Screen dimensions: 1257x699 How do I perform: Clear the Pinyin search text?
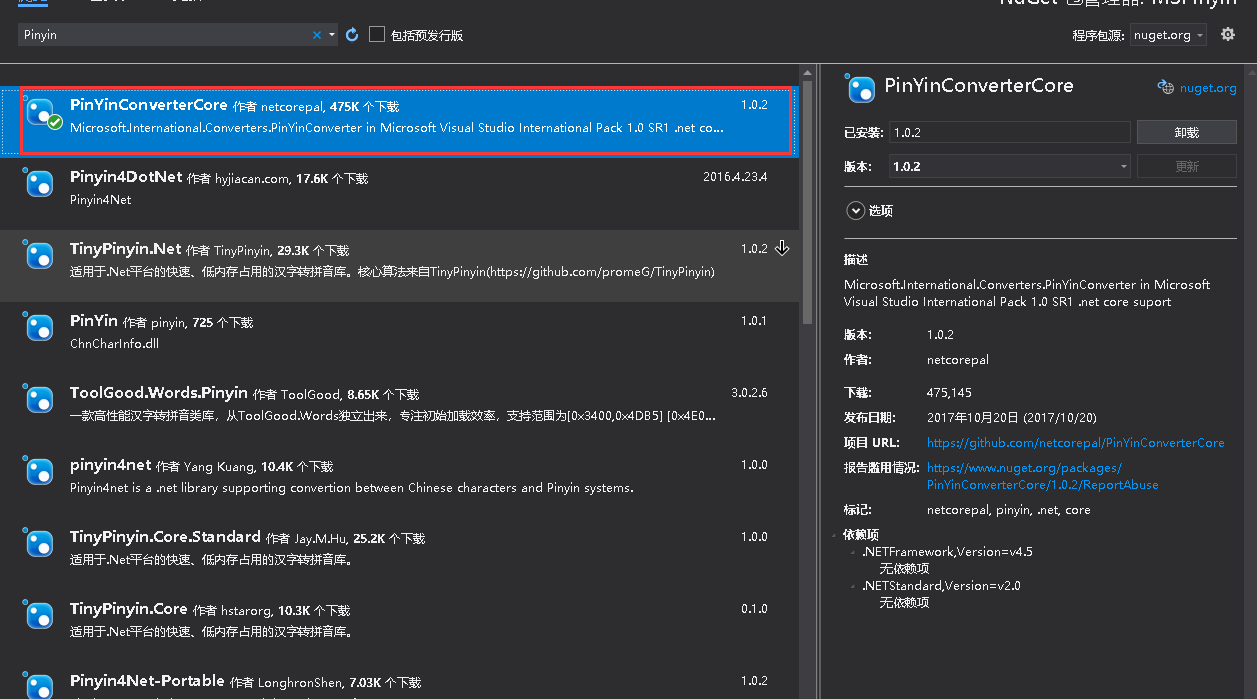(317, 35)
